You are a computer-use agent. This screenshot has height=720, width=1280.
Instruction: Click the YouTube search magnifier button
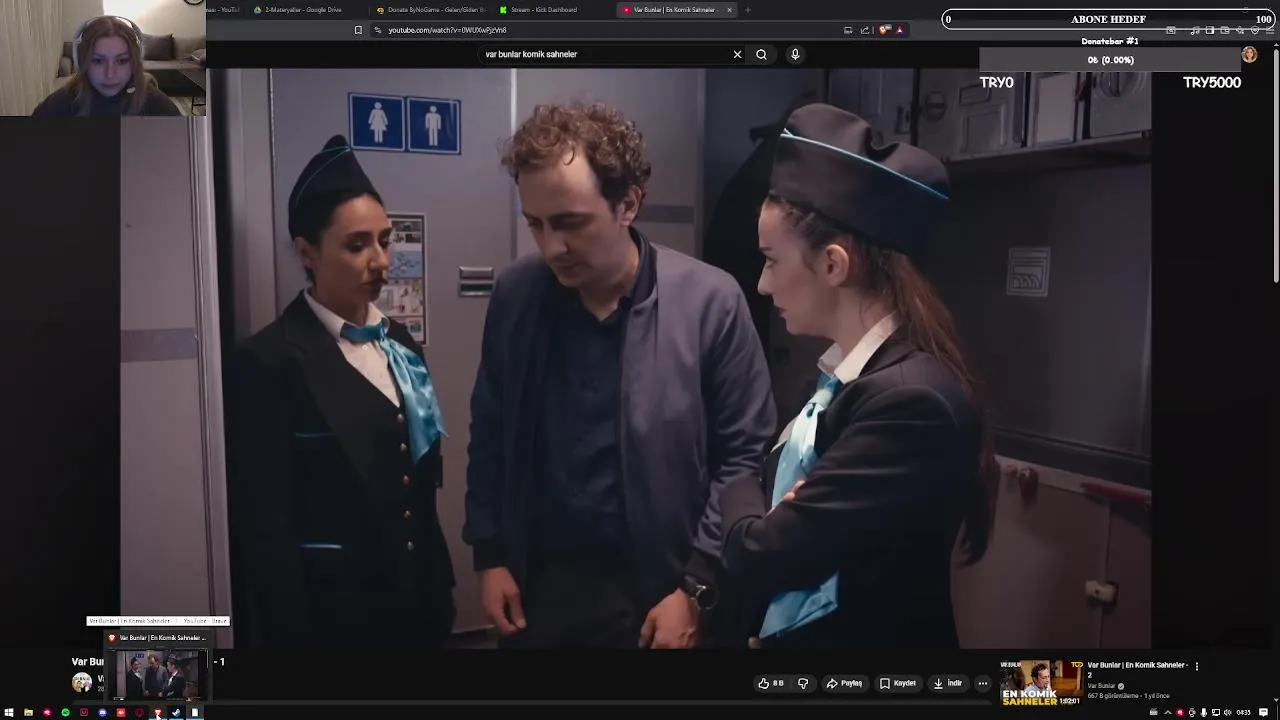coord(761,54)
